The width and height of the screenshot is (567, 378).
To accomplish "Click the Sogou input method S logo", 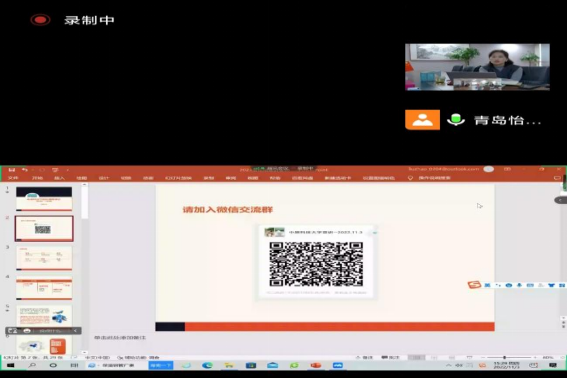I will [474, 285].
